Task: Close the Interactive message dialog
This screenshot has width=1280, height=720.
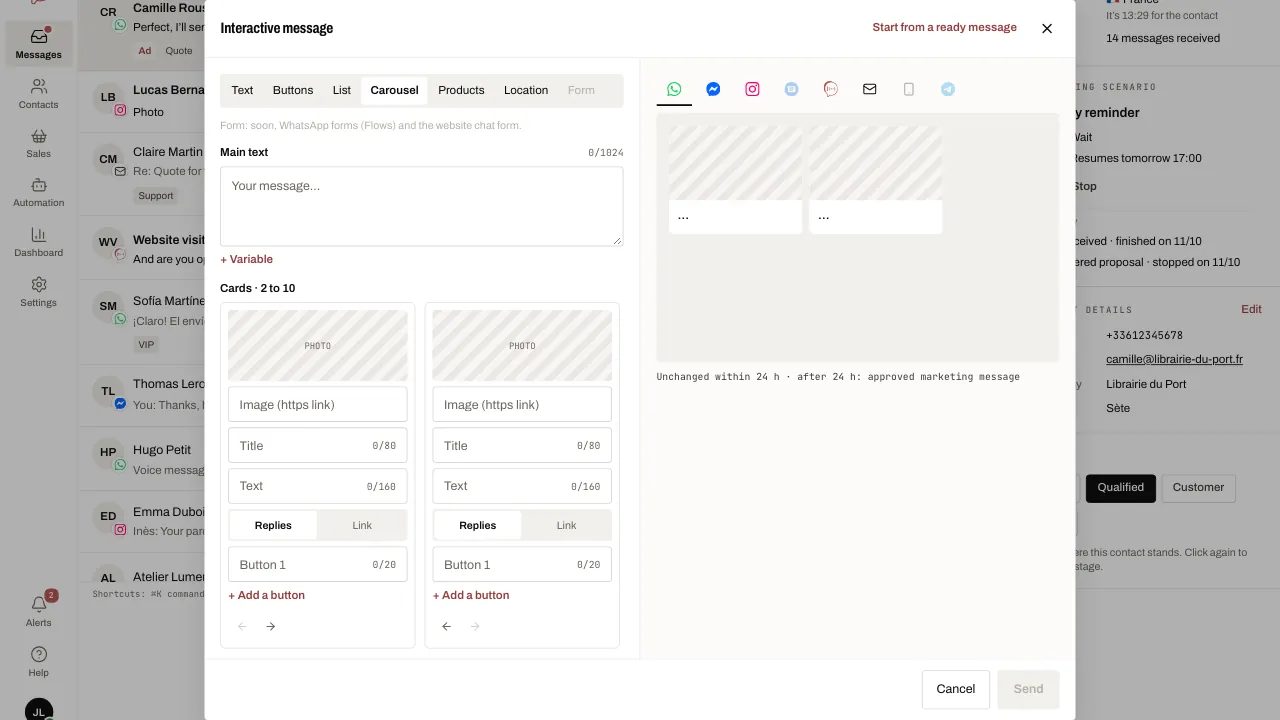Action: tap(1047, 28)
